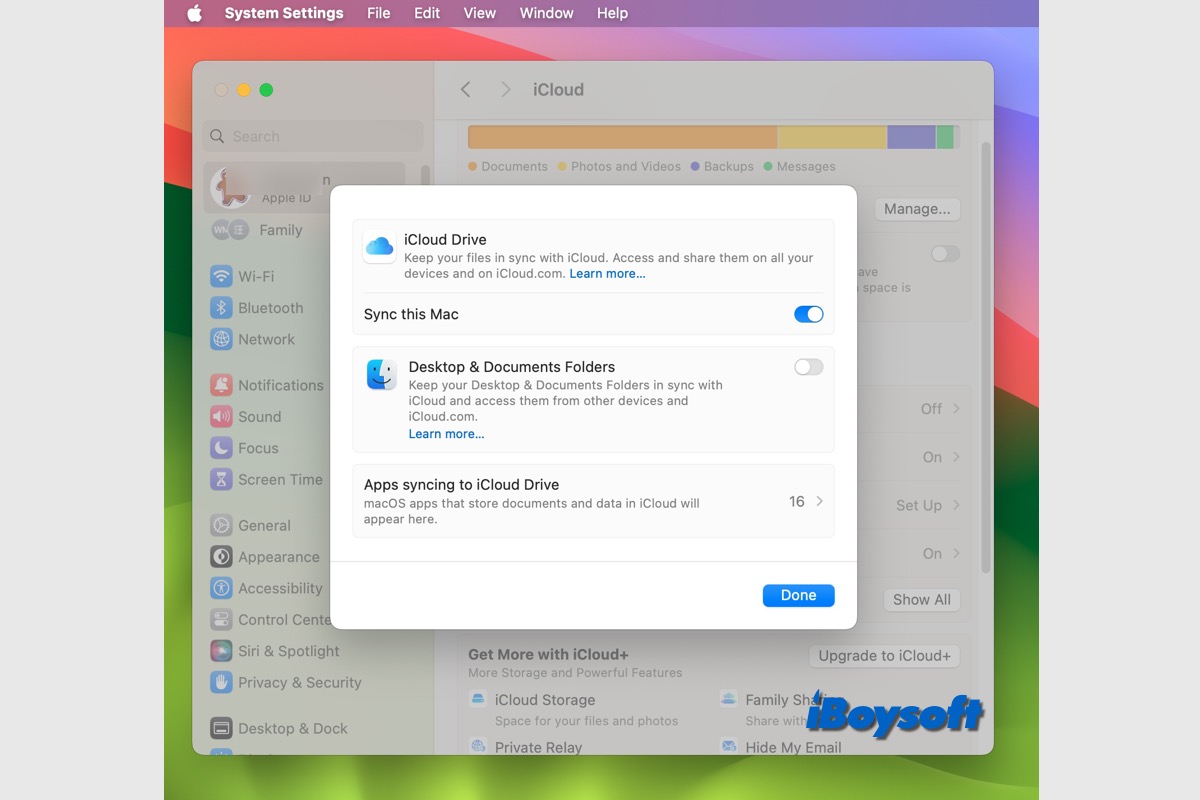Expand Apps syncing to iCloud Drive chevron

(x=819, y=501)
